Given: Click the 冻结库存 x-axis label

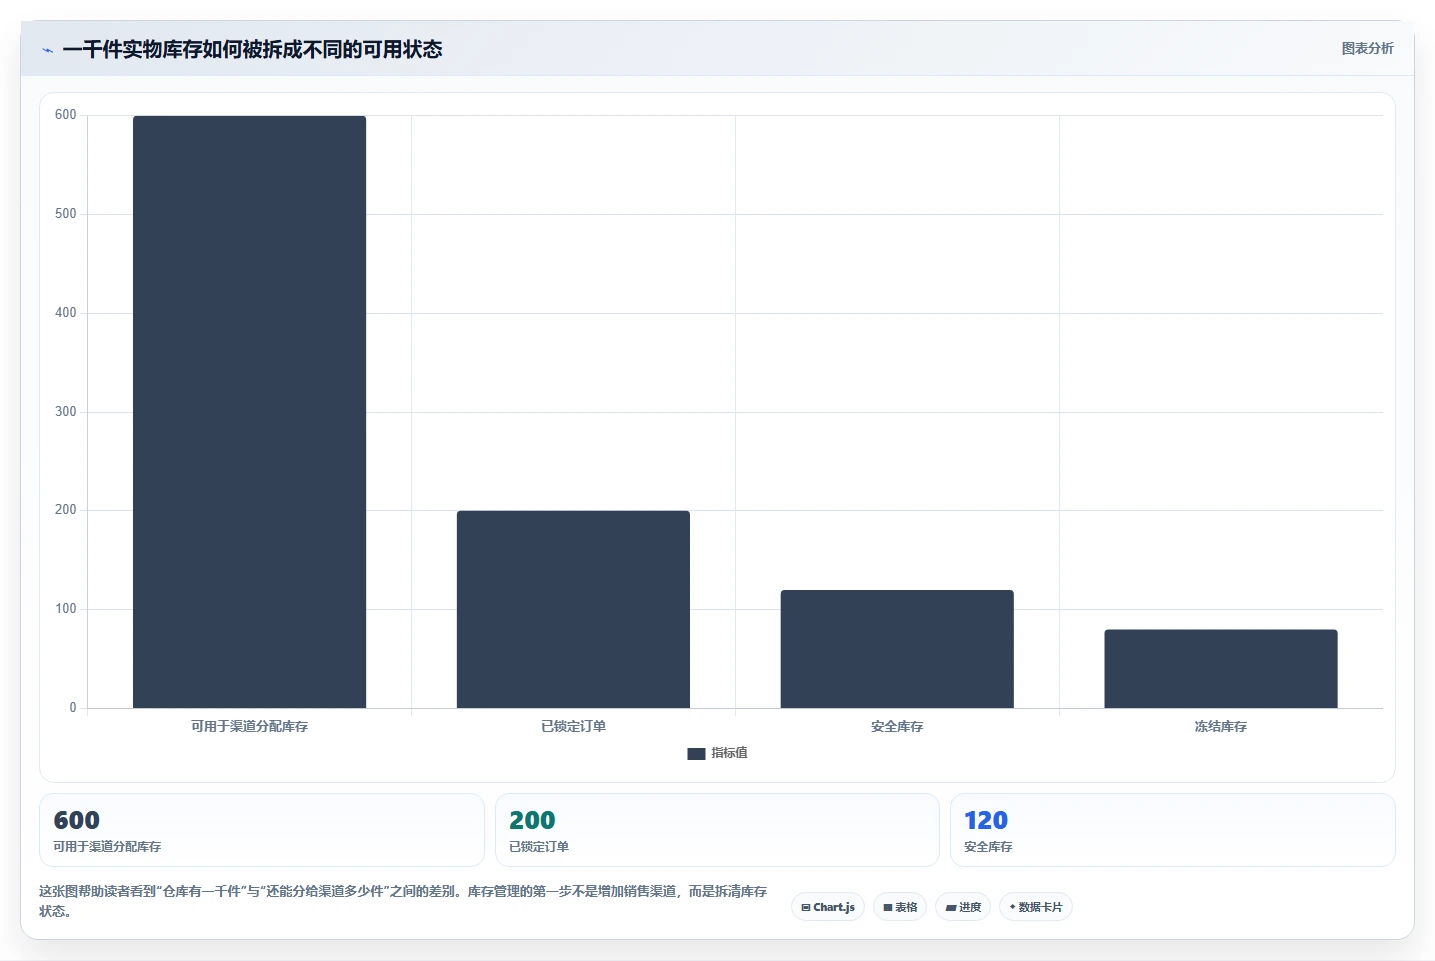Looking at the screenshot, I should pos(1221,727).
